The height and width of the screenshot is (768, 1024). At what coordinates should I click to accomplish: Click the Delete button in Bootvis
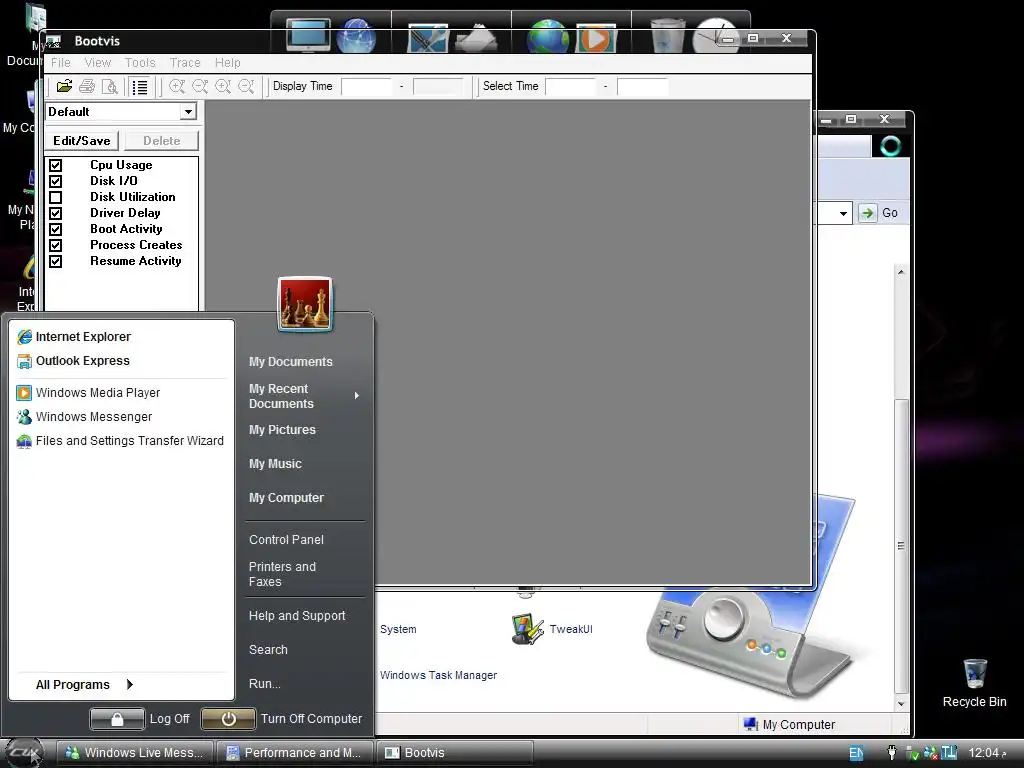pyautogui.click(x=161, y=141)
